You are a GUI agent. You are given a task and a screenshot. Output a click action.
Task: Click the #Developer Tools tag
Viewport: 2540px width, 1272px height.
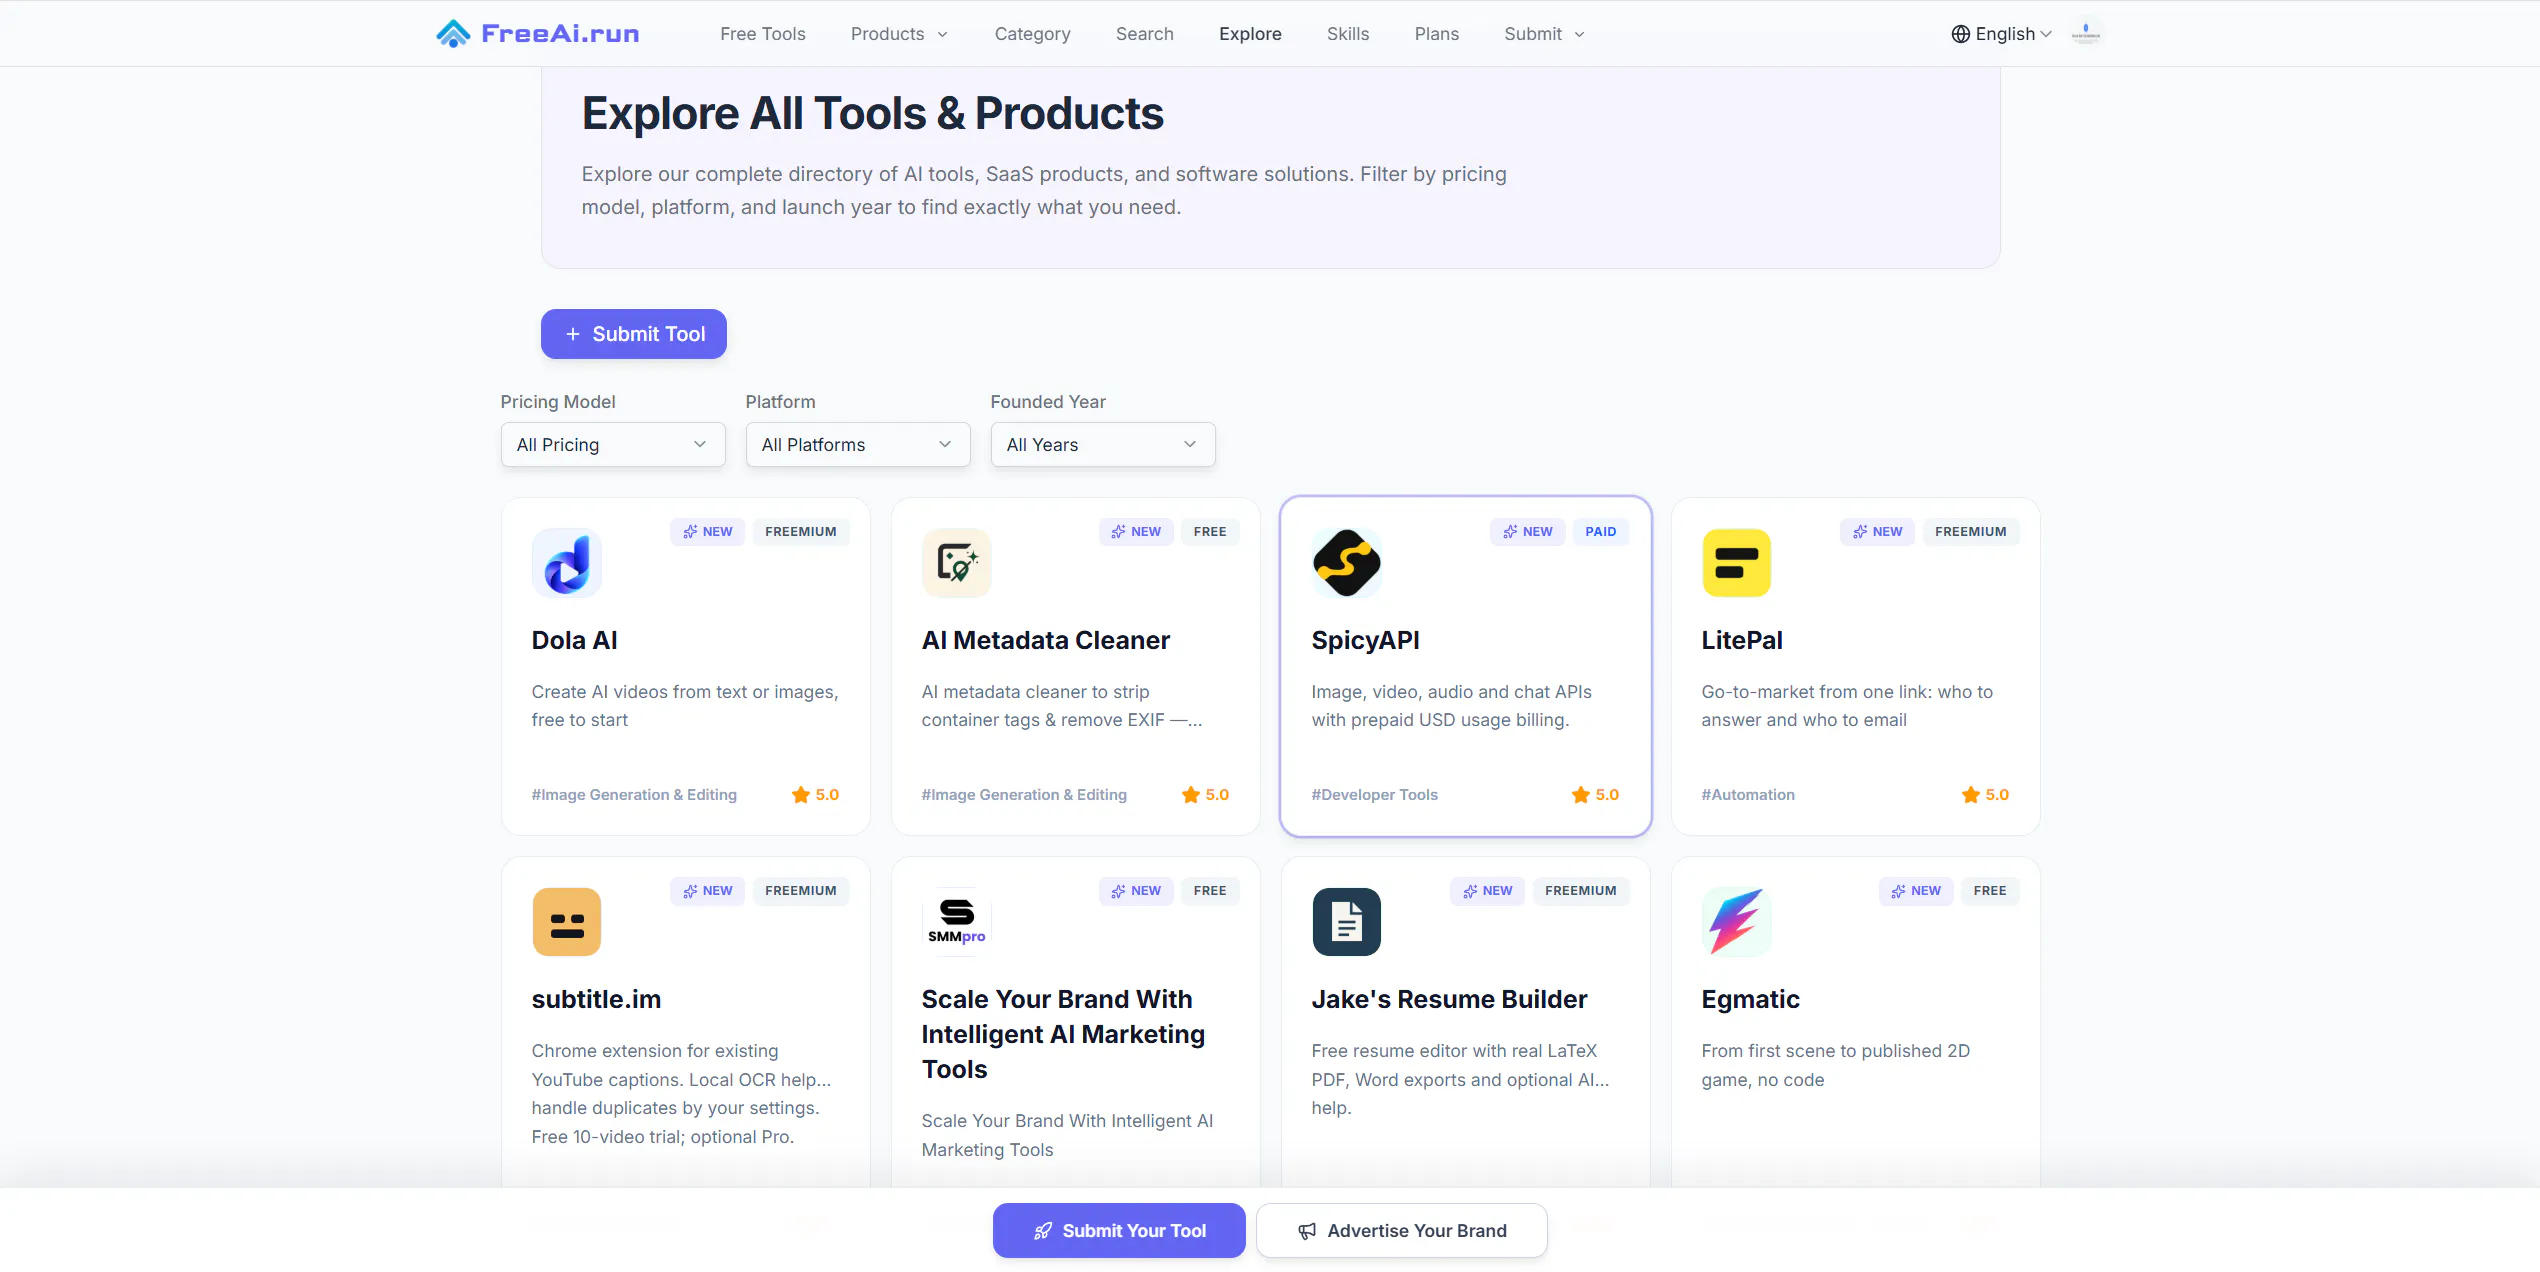1375,795
